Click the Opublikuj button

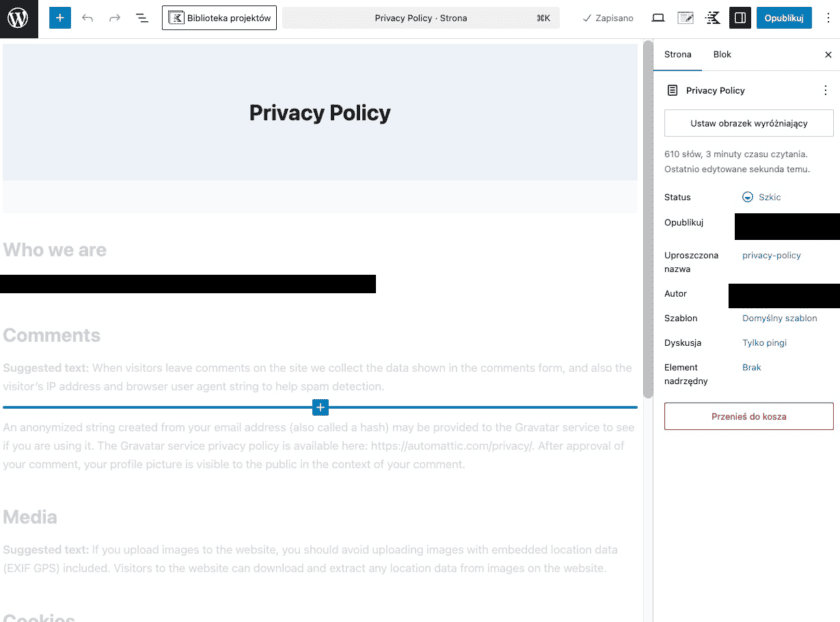[784, 18]
